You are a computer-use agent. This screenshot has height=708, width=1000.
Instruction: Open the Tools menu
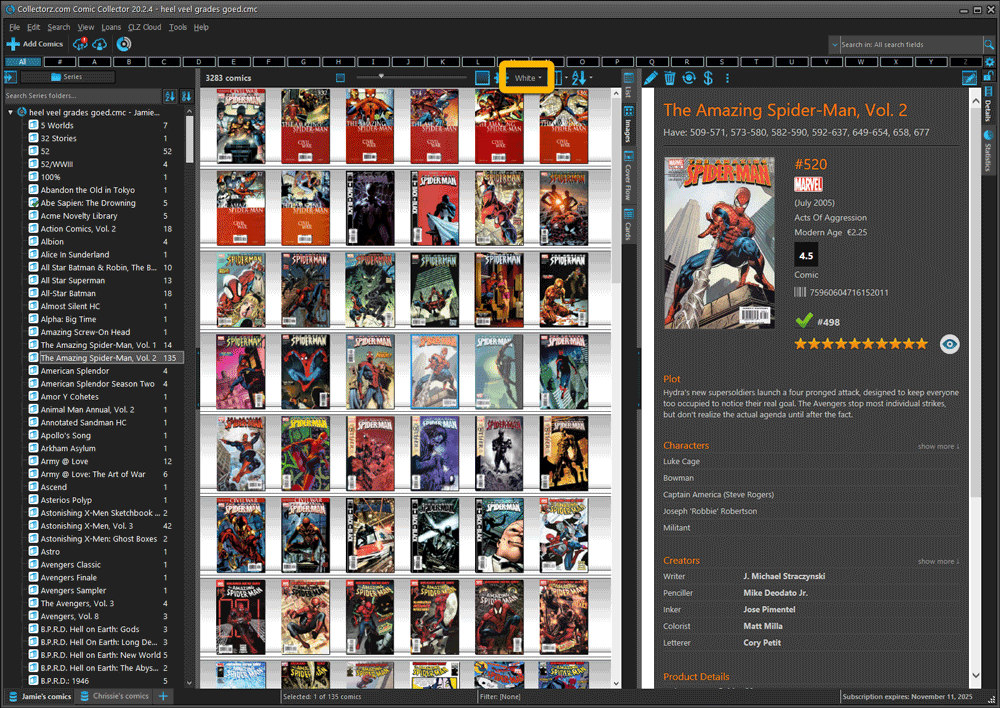178,27
